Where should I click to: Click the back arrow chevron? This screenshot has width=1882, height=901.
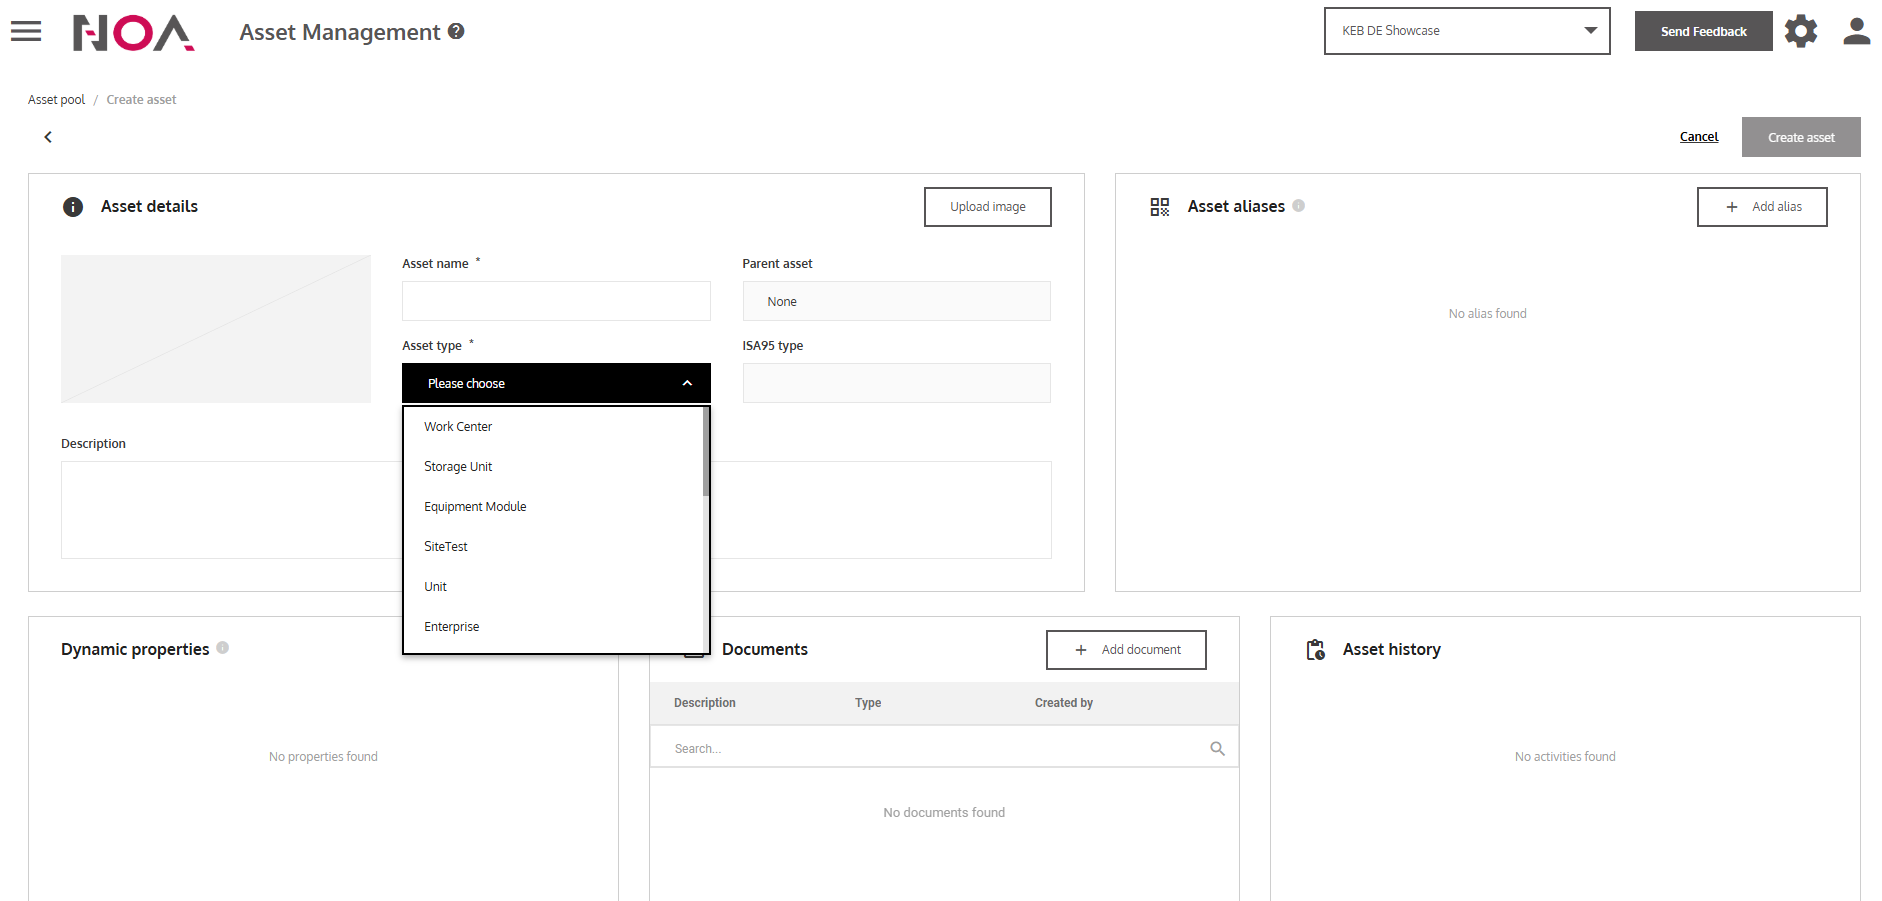pos(48,137)
